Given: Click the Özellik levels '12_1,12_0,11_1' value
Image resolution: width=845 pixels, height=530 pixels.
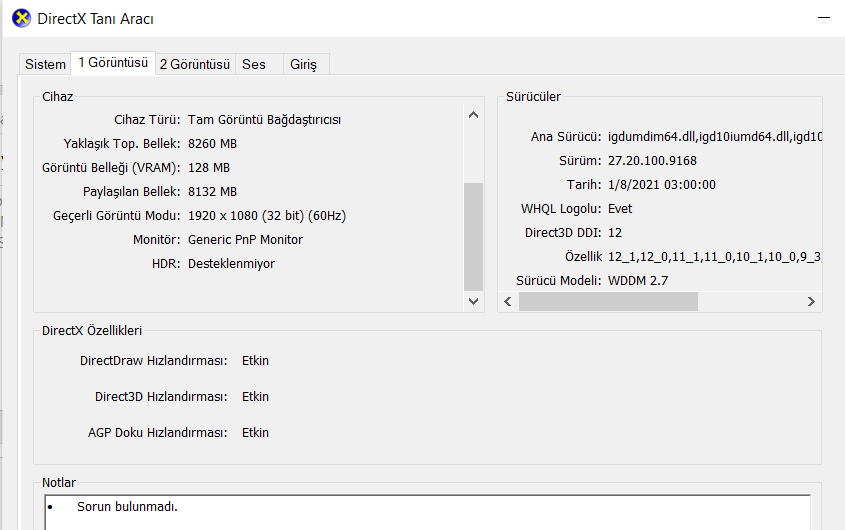Looking at the screenshot, I should pos(715,257).
